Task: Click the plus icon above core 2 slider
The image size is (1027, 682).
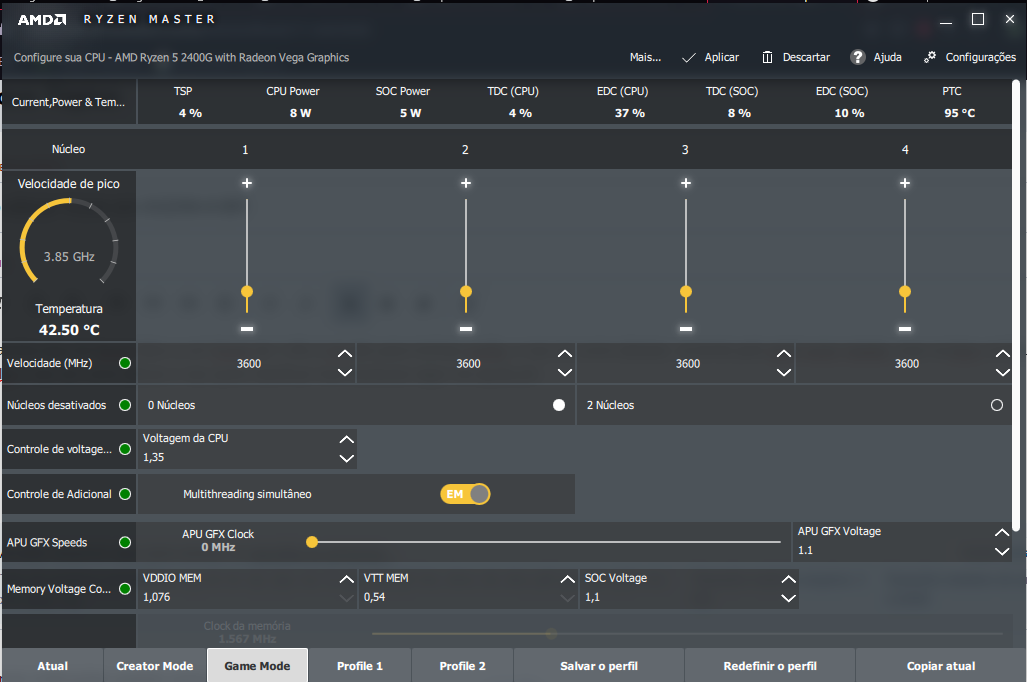Action: [x=466, y=183]
